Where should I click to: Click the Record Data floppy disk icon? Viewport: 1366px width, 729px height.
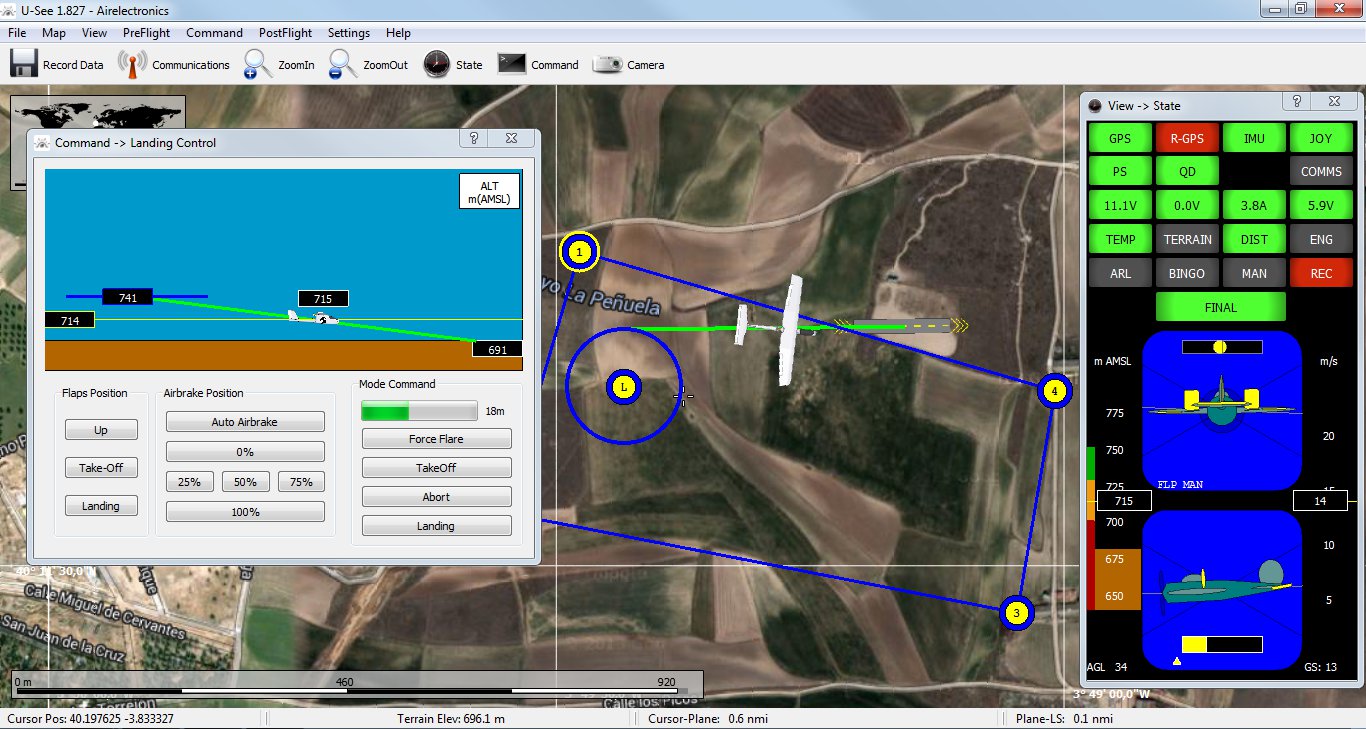[24, 64]
